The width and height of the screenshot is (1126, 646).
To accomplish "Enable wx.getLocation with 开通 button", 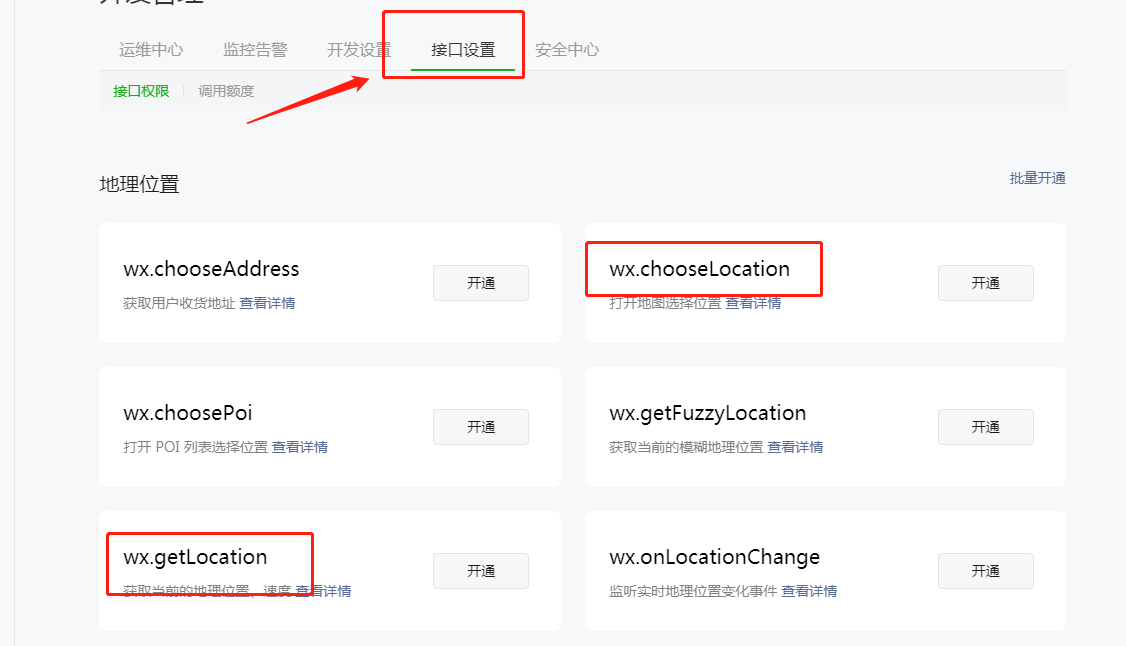I will click(x=481, y=571).
